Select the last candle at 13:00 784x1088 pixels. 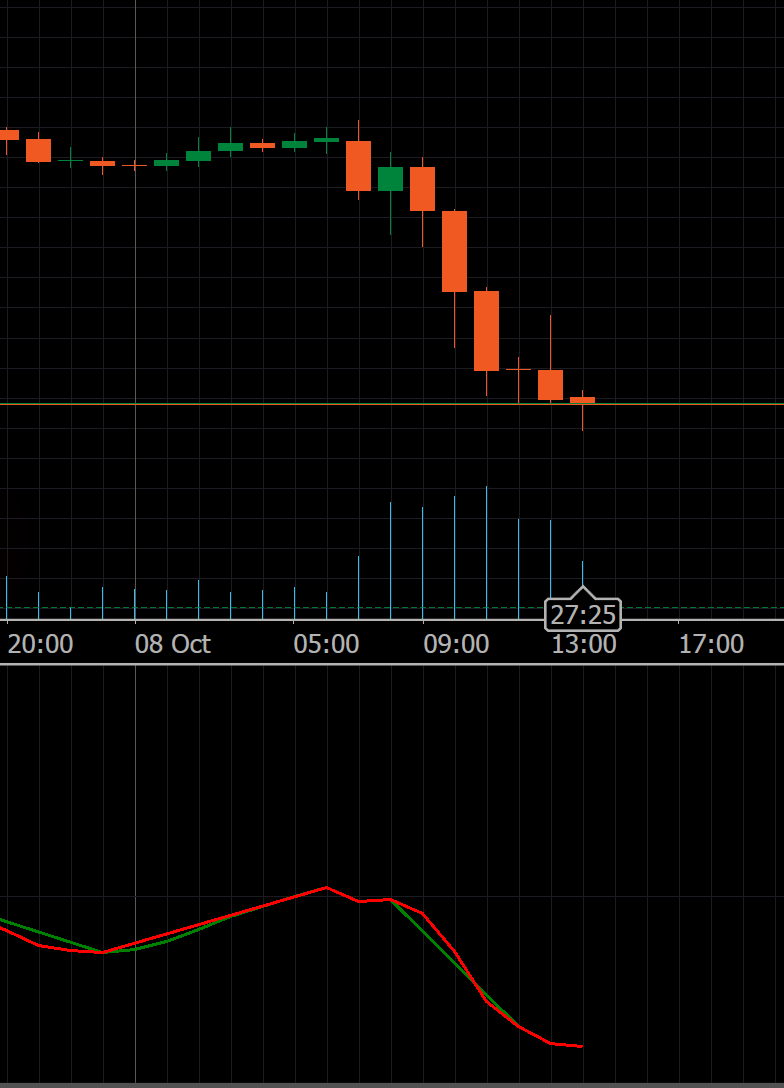click(x=582, y=400)
